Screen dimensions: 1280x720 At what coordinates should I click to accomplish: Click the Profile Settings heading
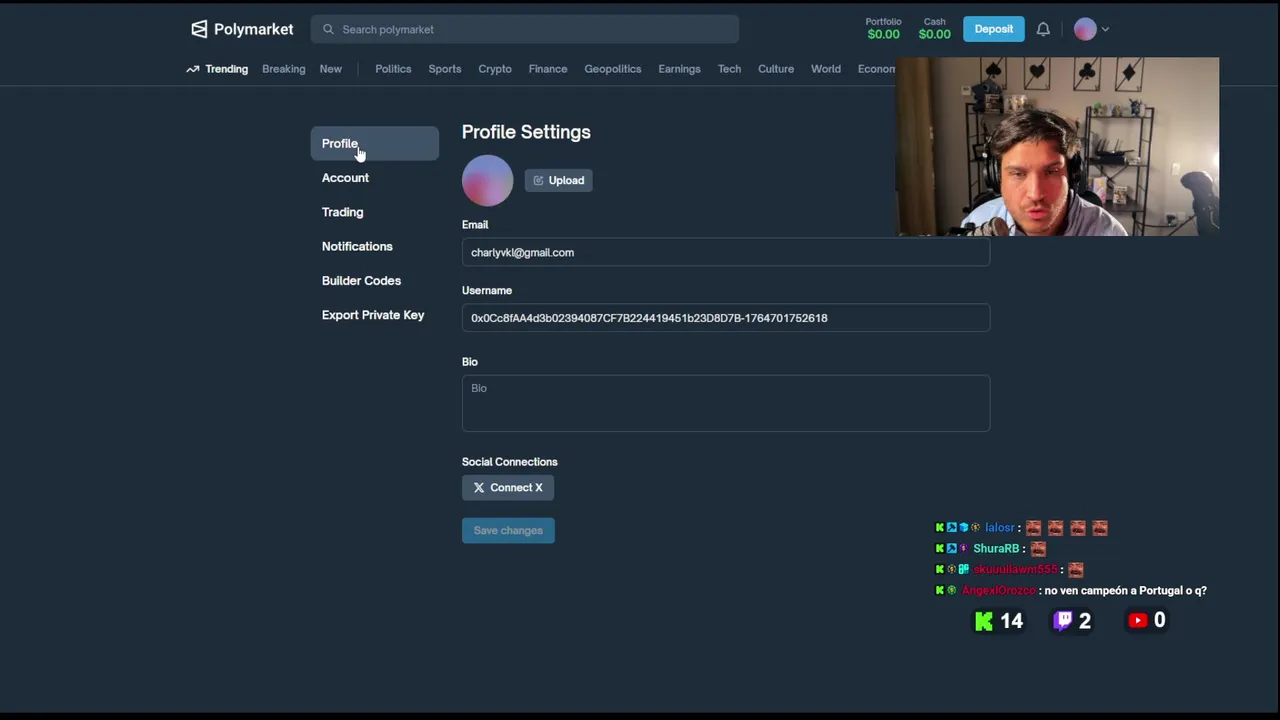tap(526, 132)
